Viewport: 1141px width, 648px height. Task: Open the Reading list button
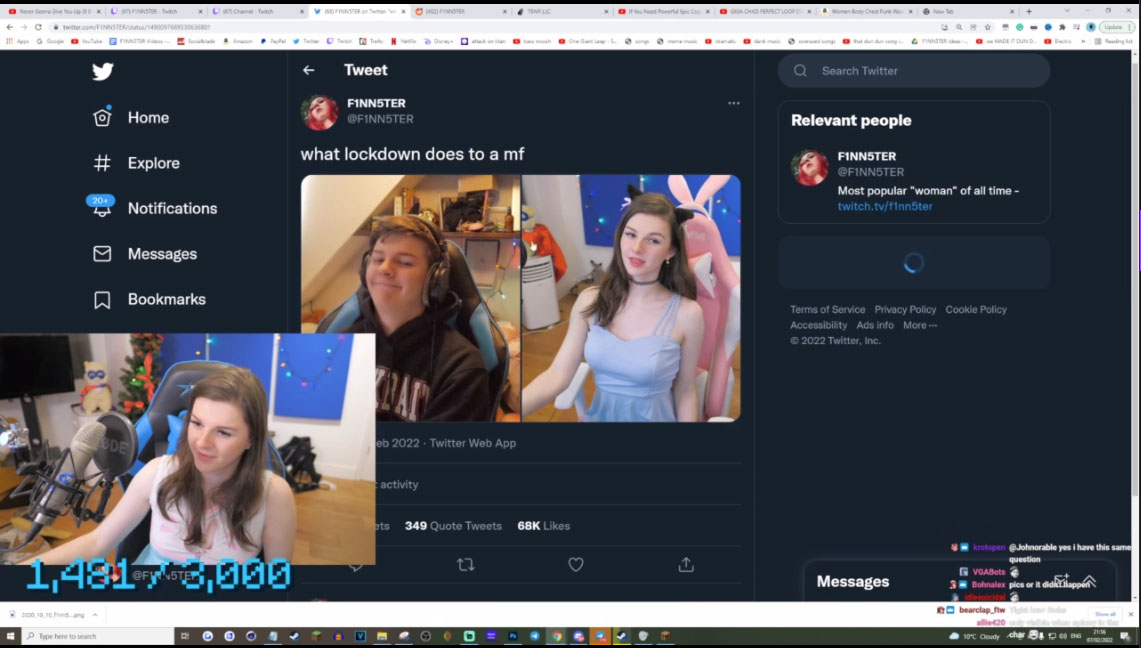[x=1115, y=41]
